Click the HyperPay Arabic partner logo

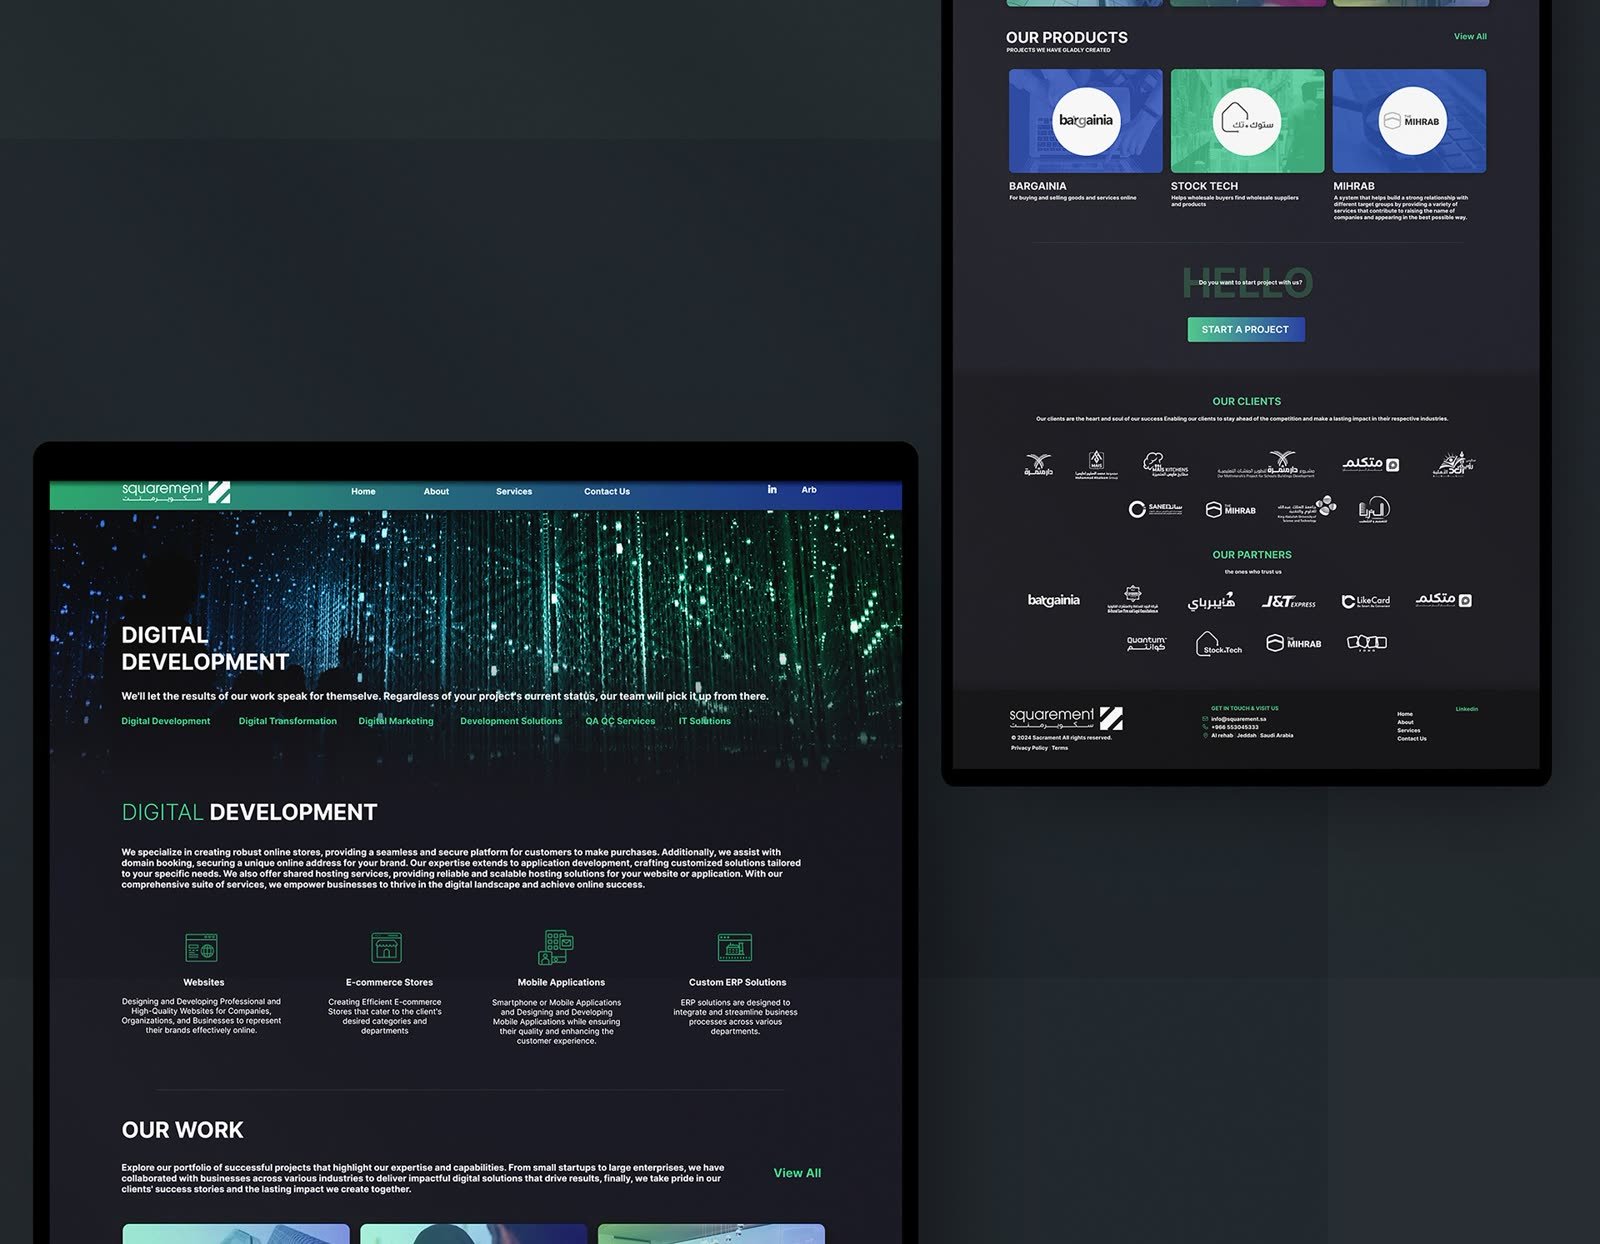coord(1211,601)
